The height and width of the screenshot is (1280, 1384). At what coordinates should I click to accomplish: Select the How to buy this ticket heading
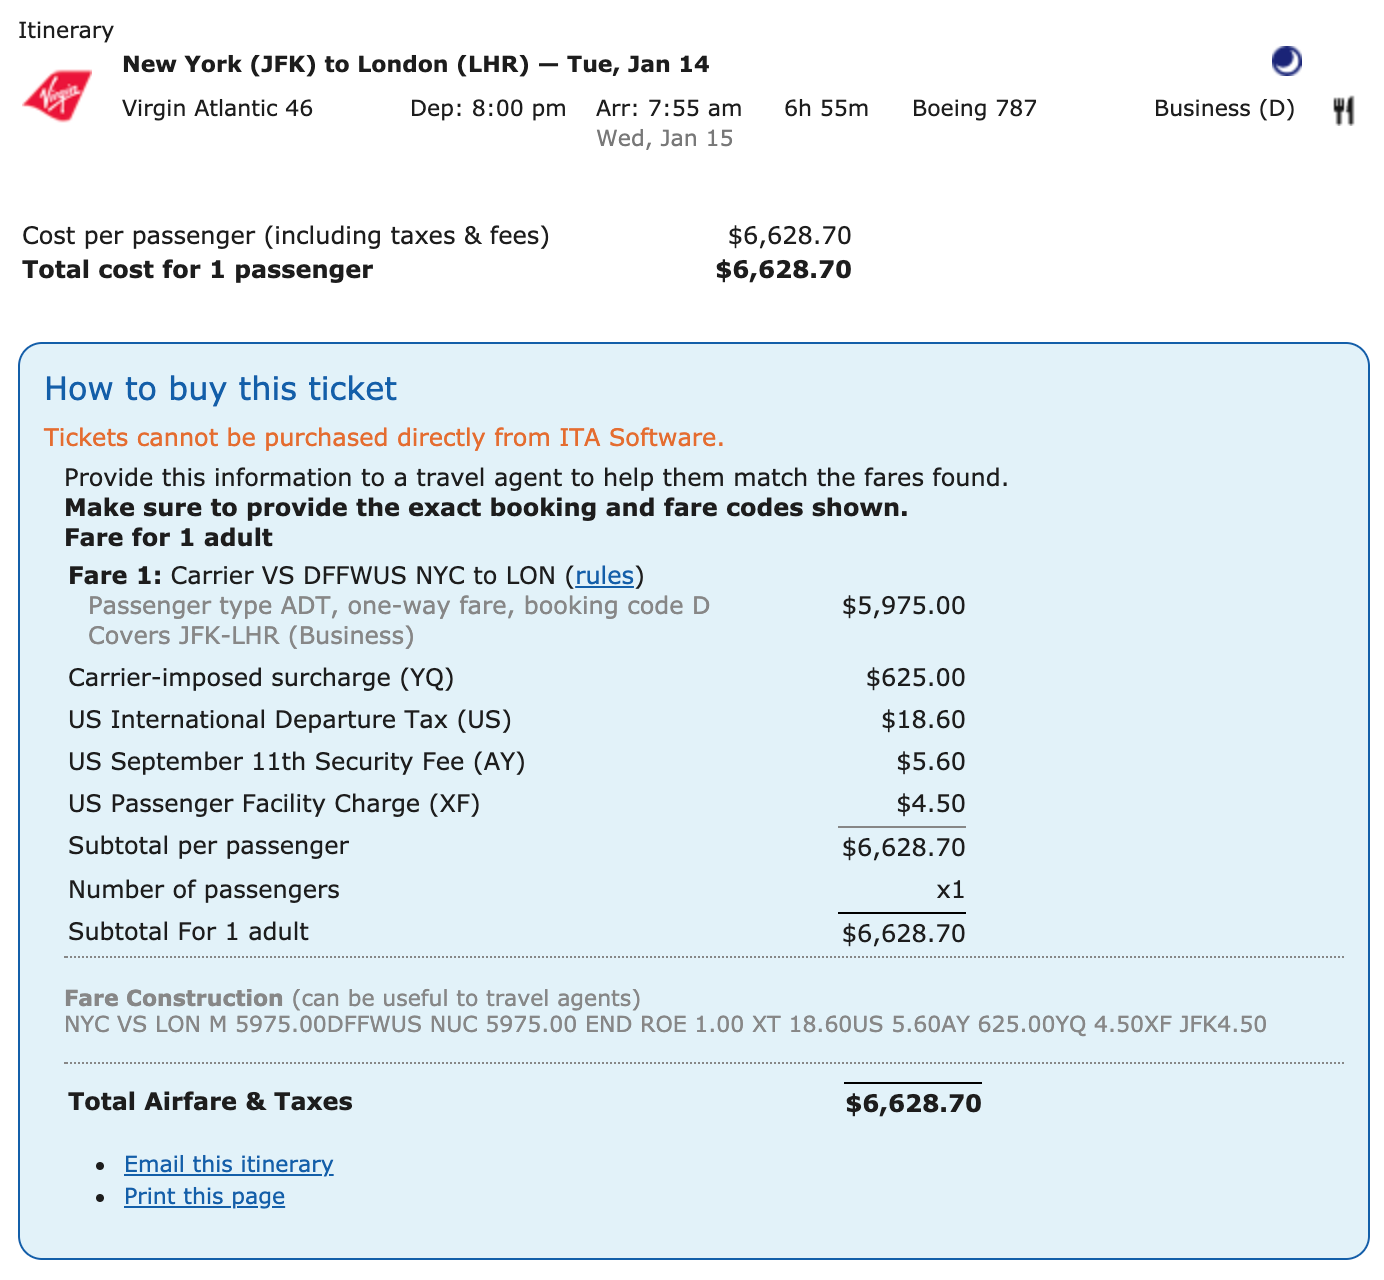[219, 388]
